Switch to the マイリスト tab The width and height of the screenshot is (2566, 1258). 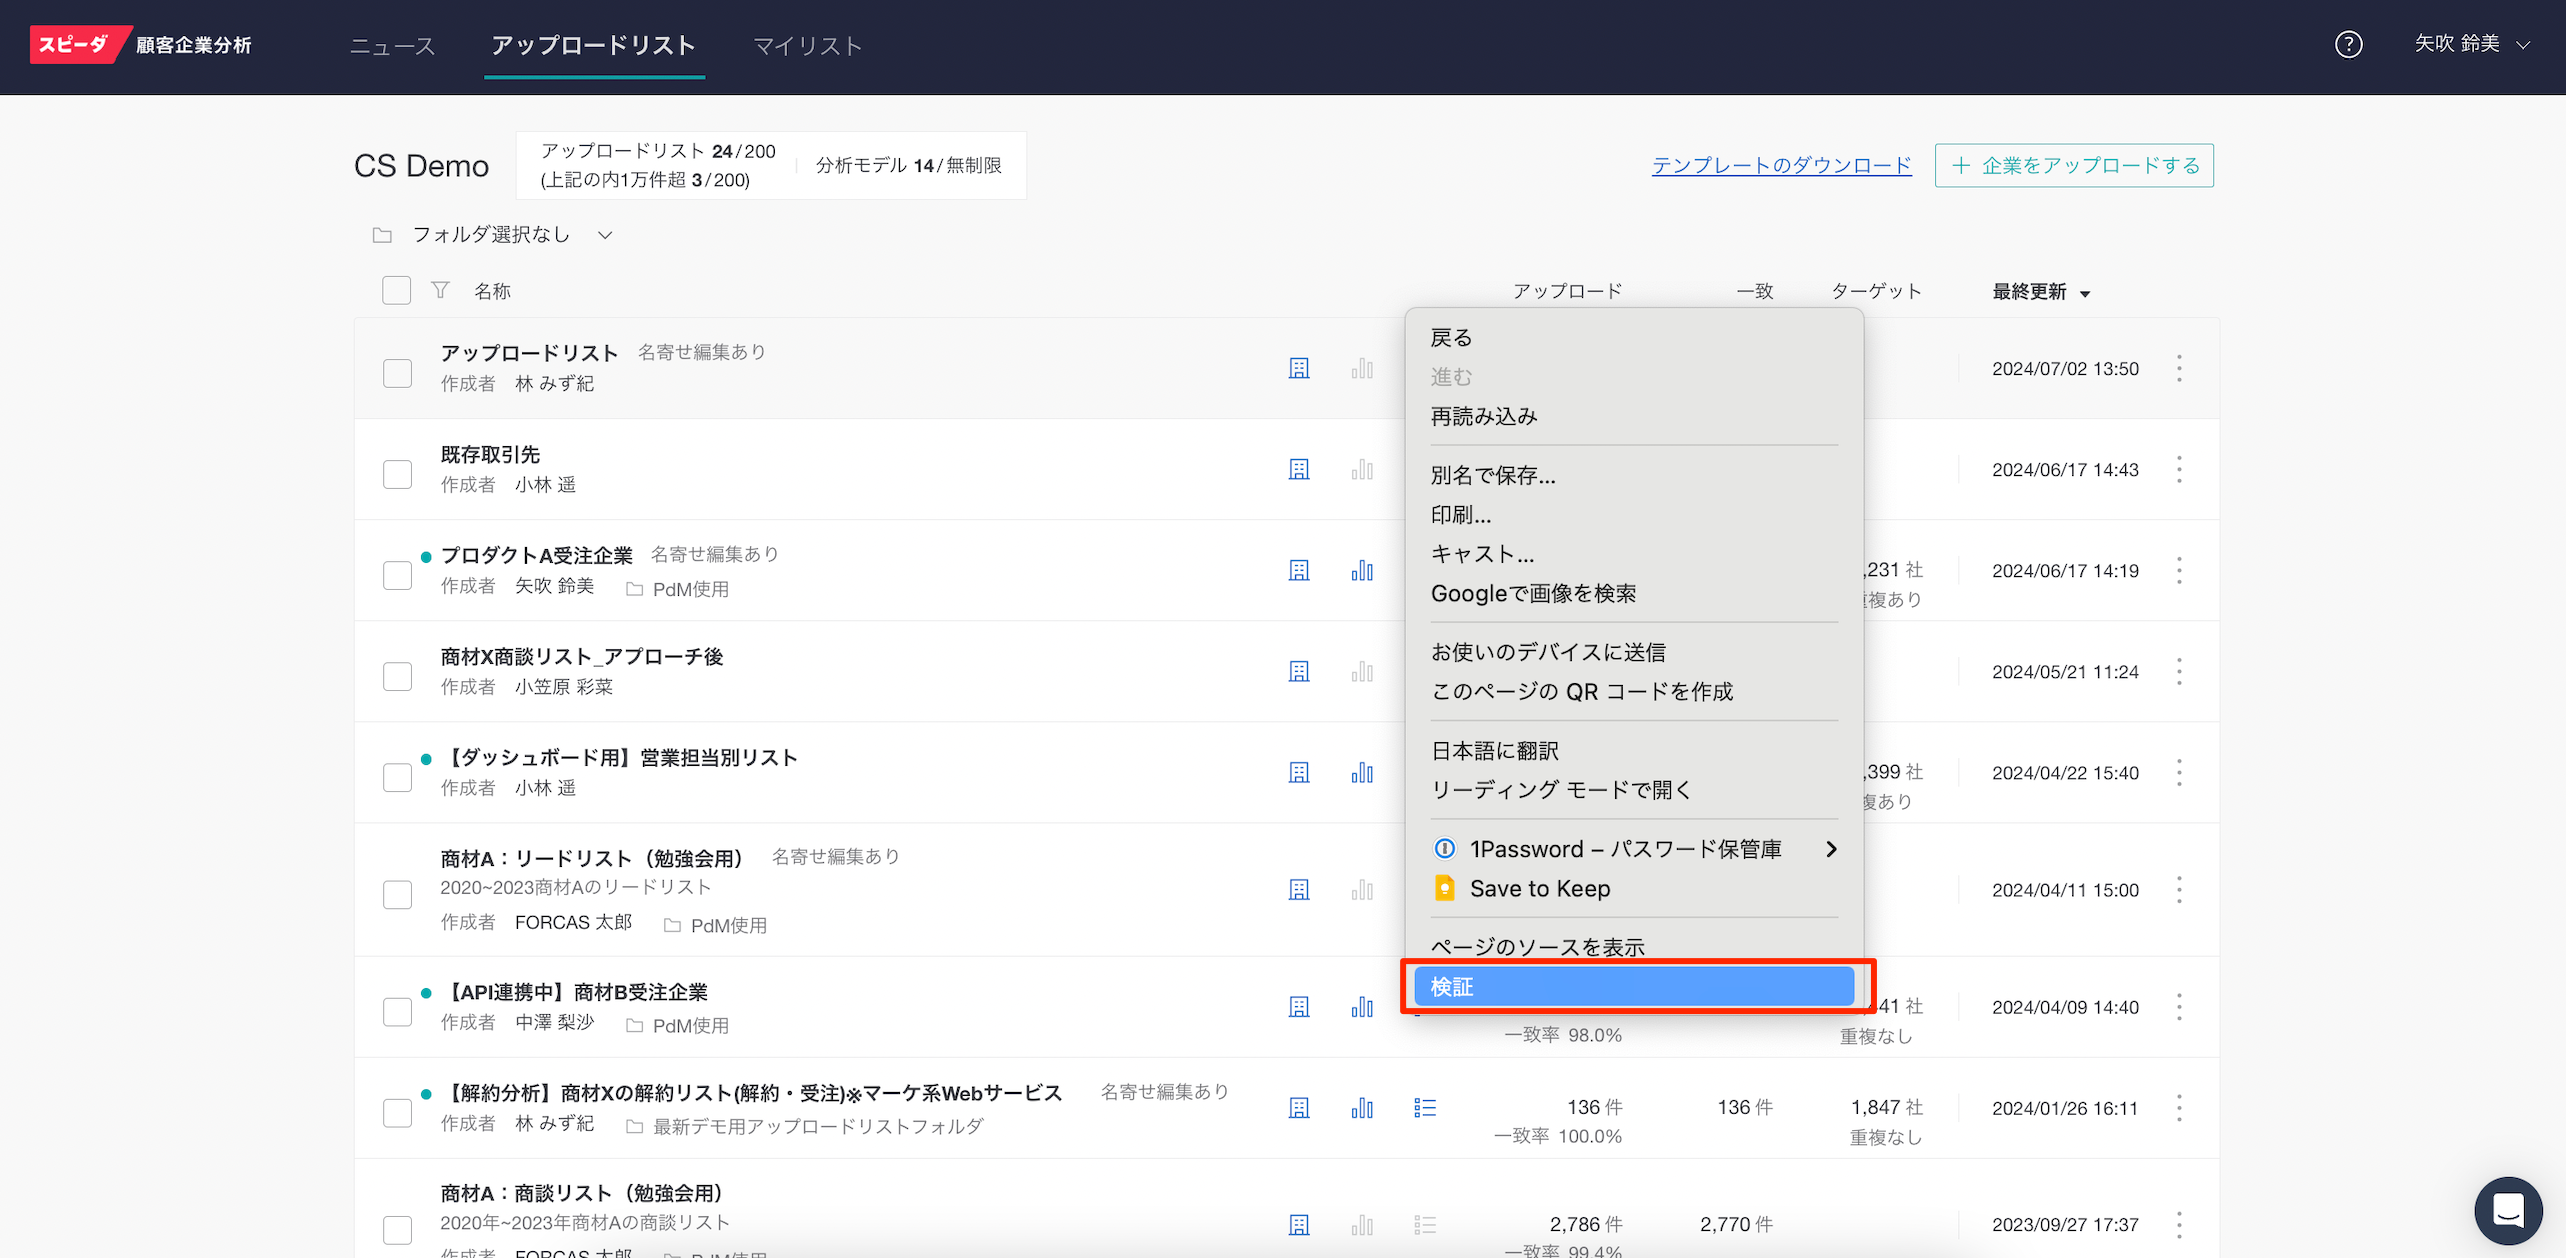pos(807,46)
